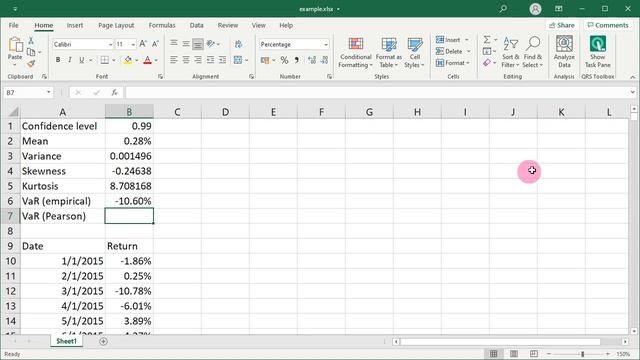Screen dimensions: 640x360
Task: Apply Comma Style number format
Action: point(297,60)
